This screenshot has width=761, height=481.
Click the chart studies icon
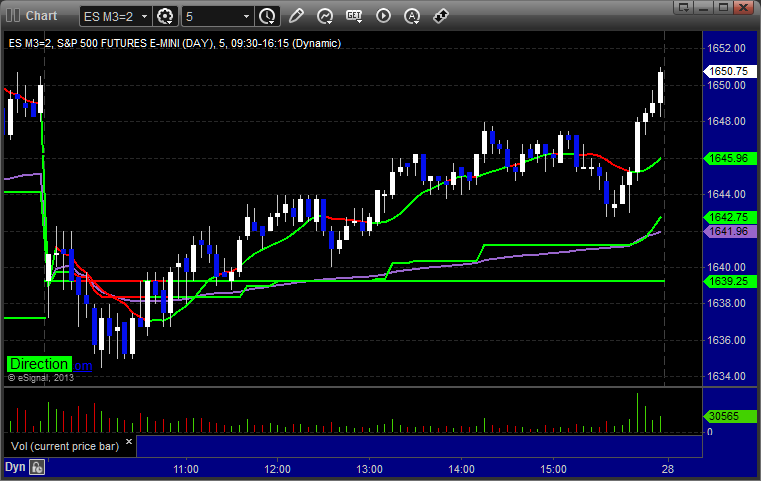pyautogui.click(x=325, y=16)
